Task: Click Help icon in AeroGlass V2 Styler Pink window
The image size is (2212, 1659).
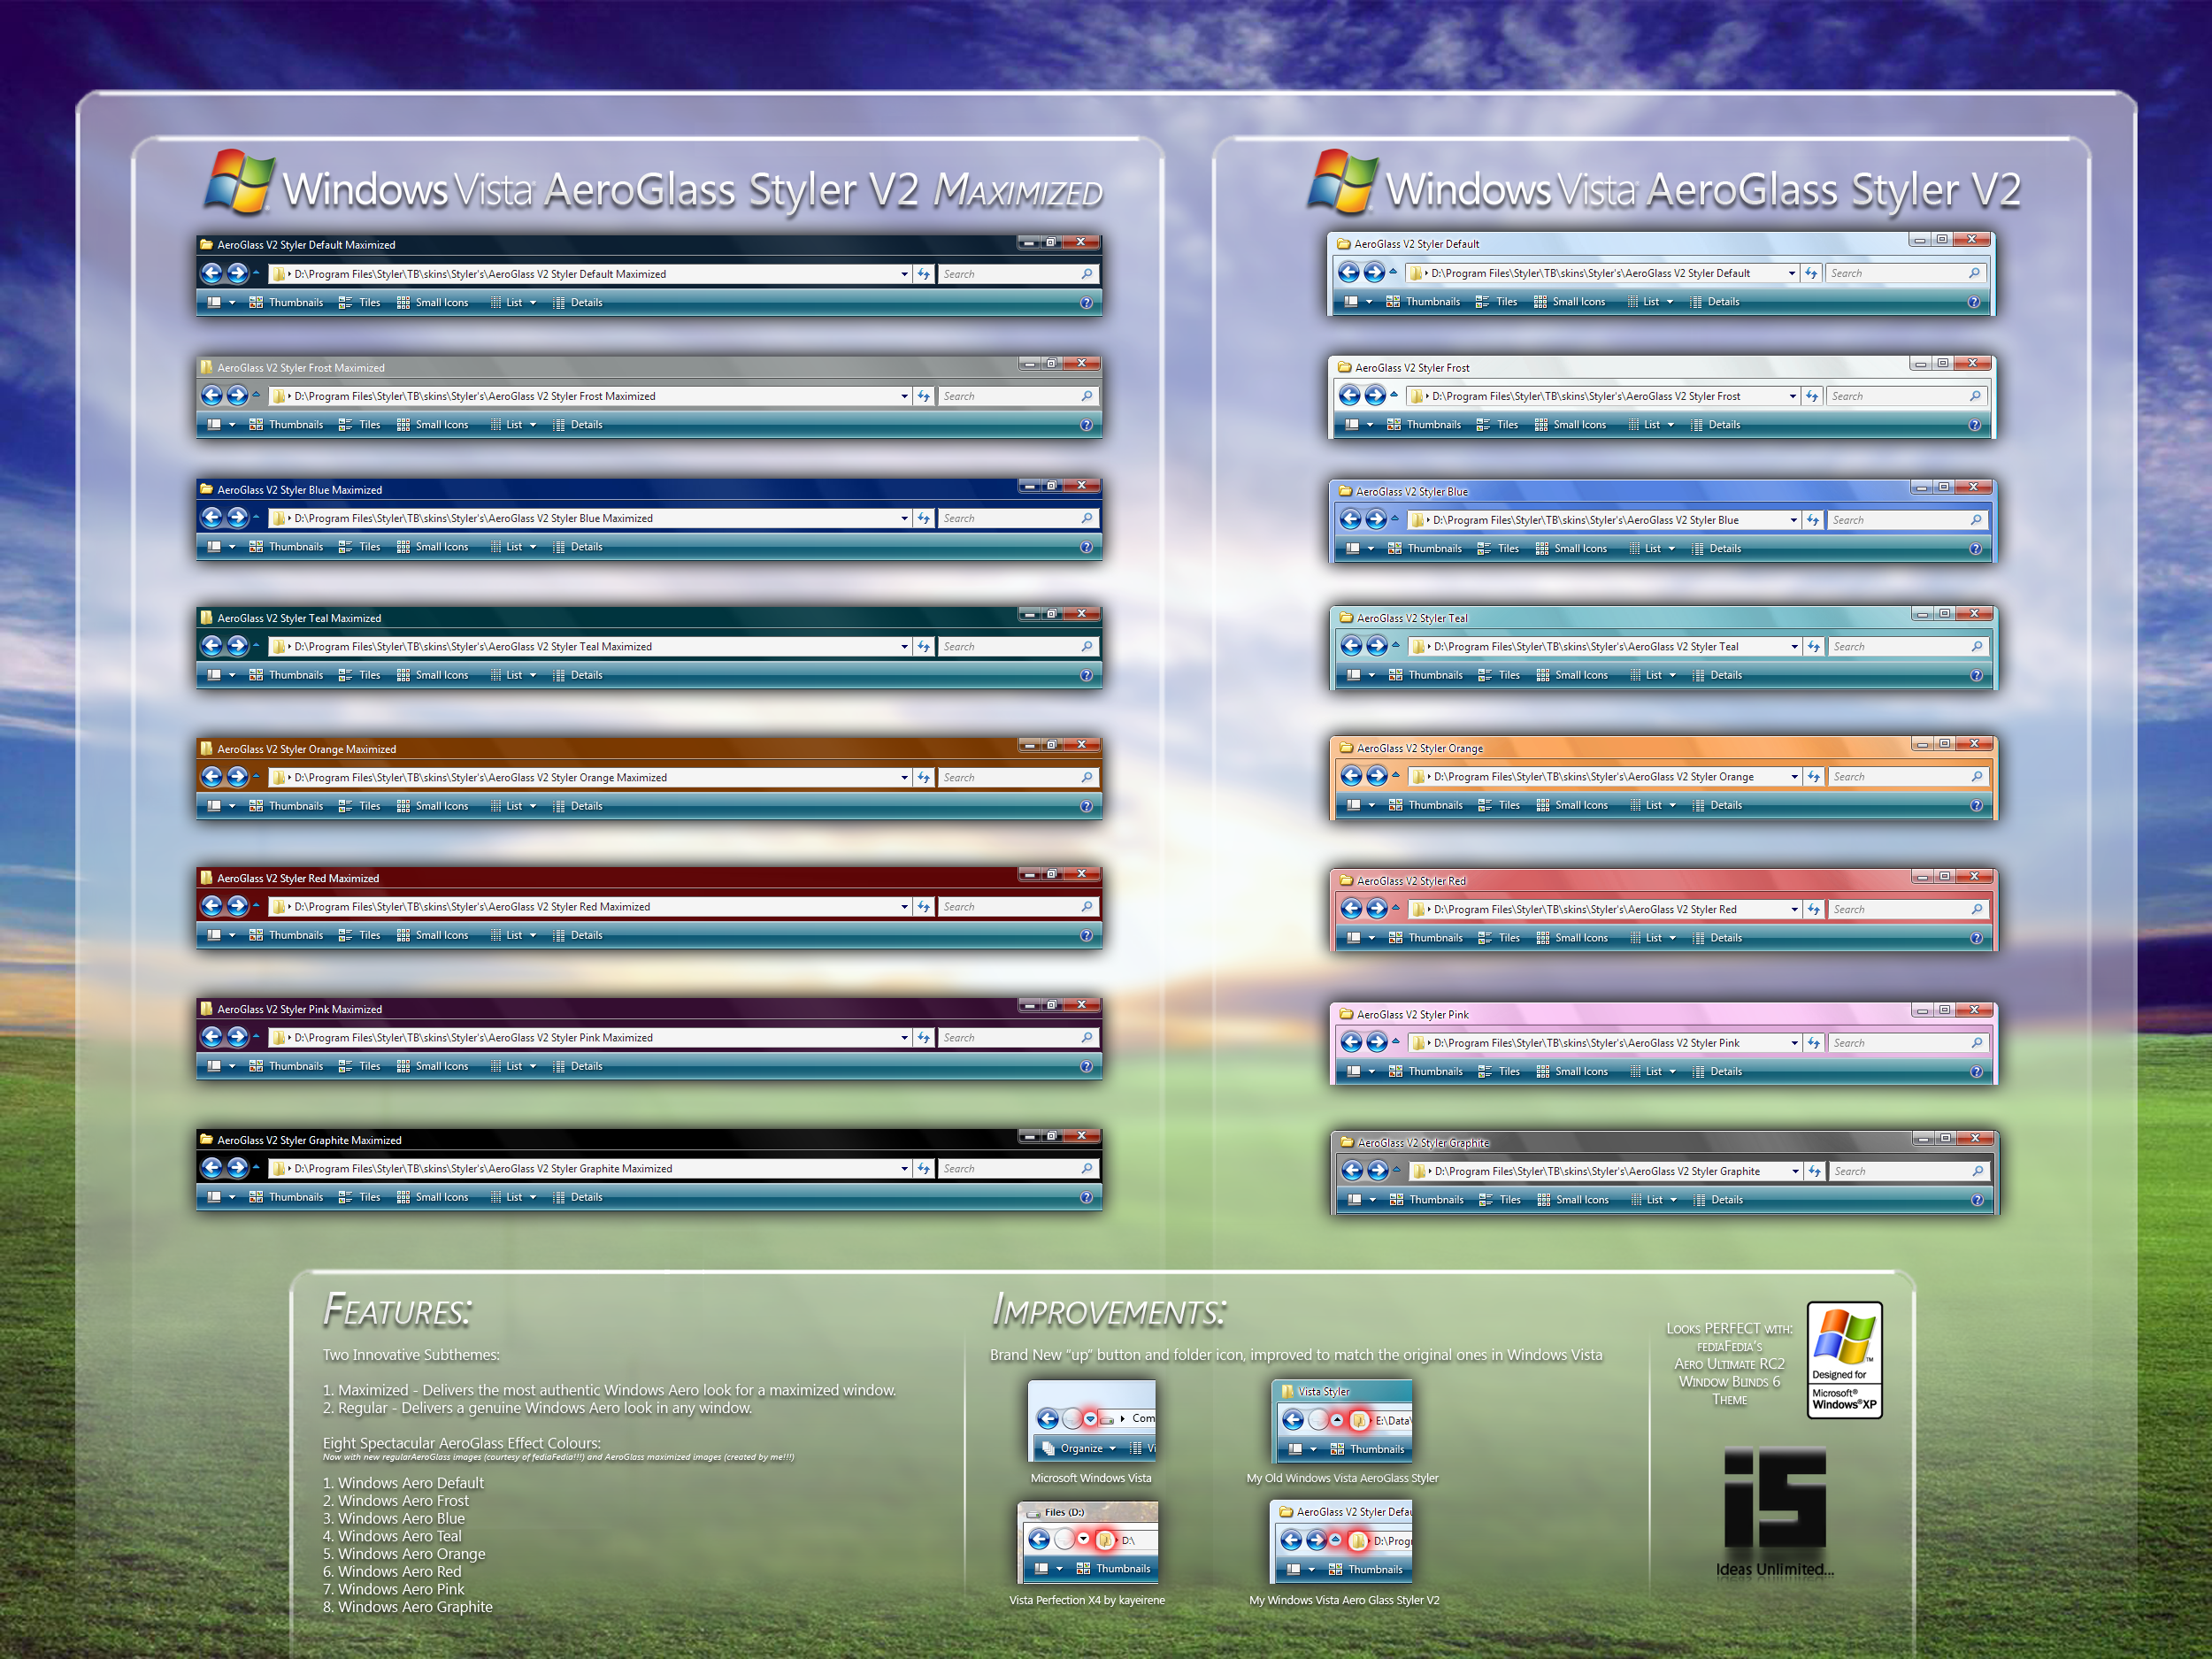Action: [1976, 1072]
